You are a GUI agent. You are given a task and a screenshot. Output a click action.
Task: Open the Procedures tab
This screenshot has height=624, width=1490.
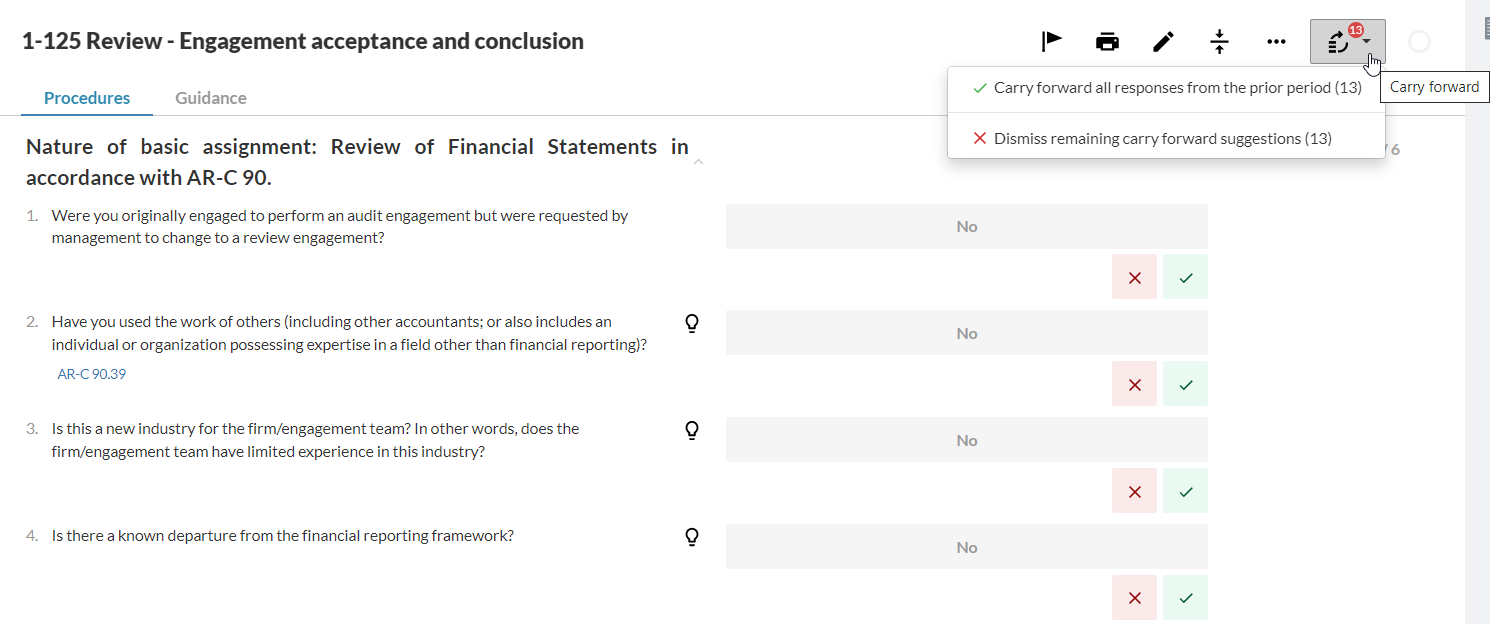coord(87,98)
